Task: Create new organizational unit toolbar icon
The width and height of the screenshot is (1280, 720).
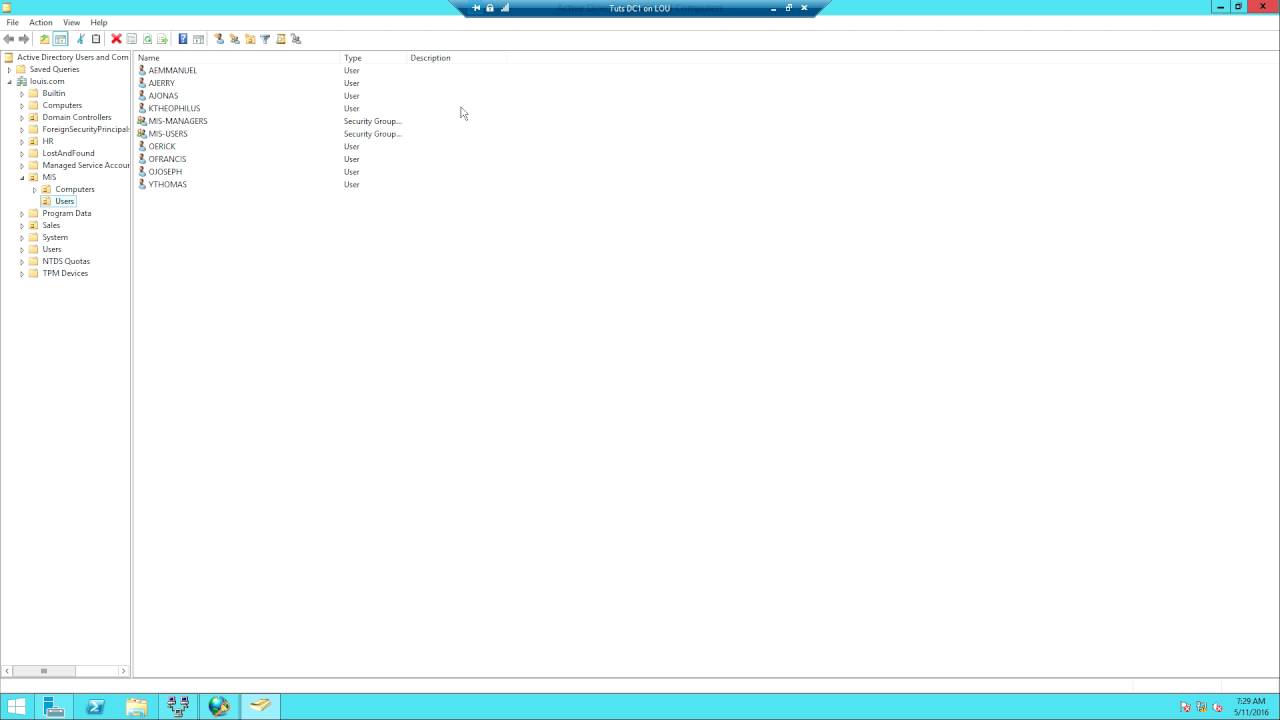Action: point(250,39)
